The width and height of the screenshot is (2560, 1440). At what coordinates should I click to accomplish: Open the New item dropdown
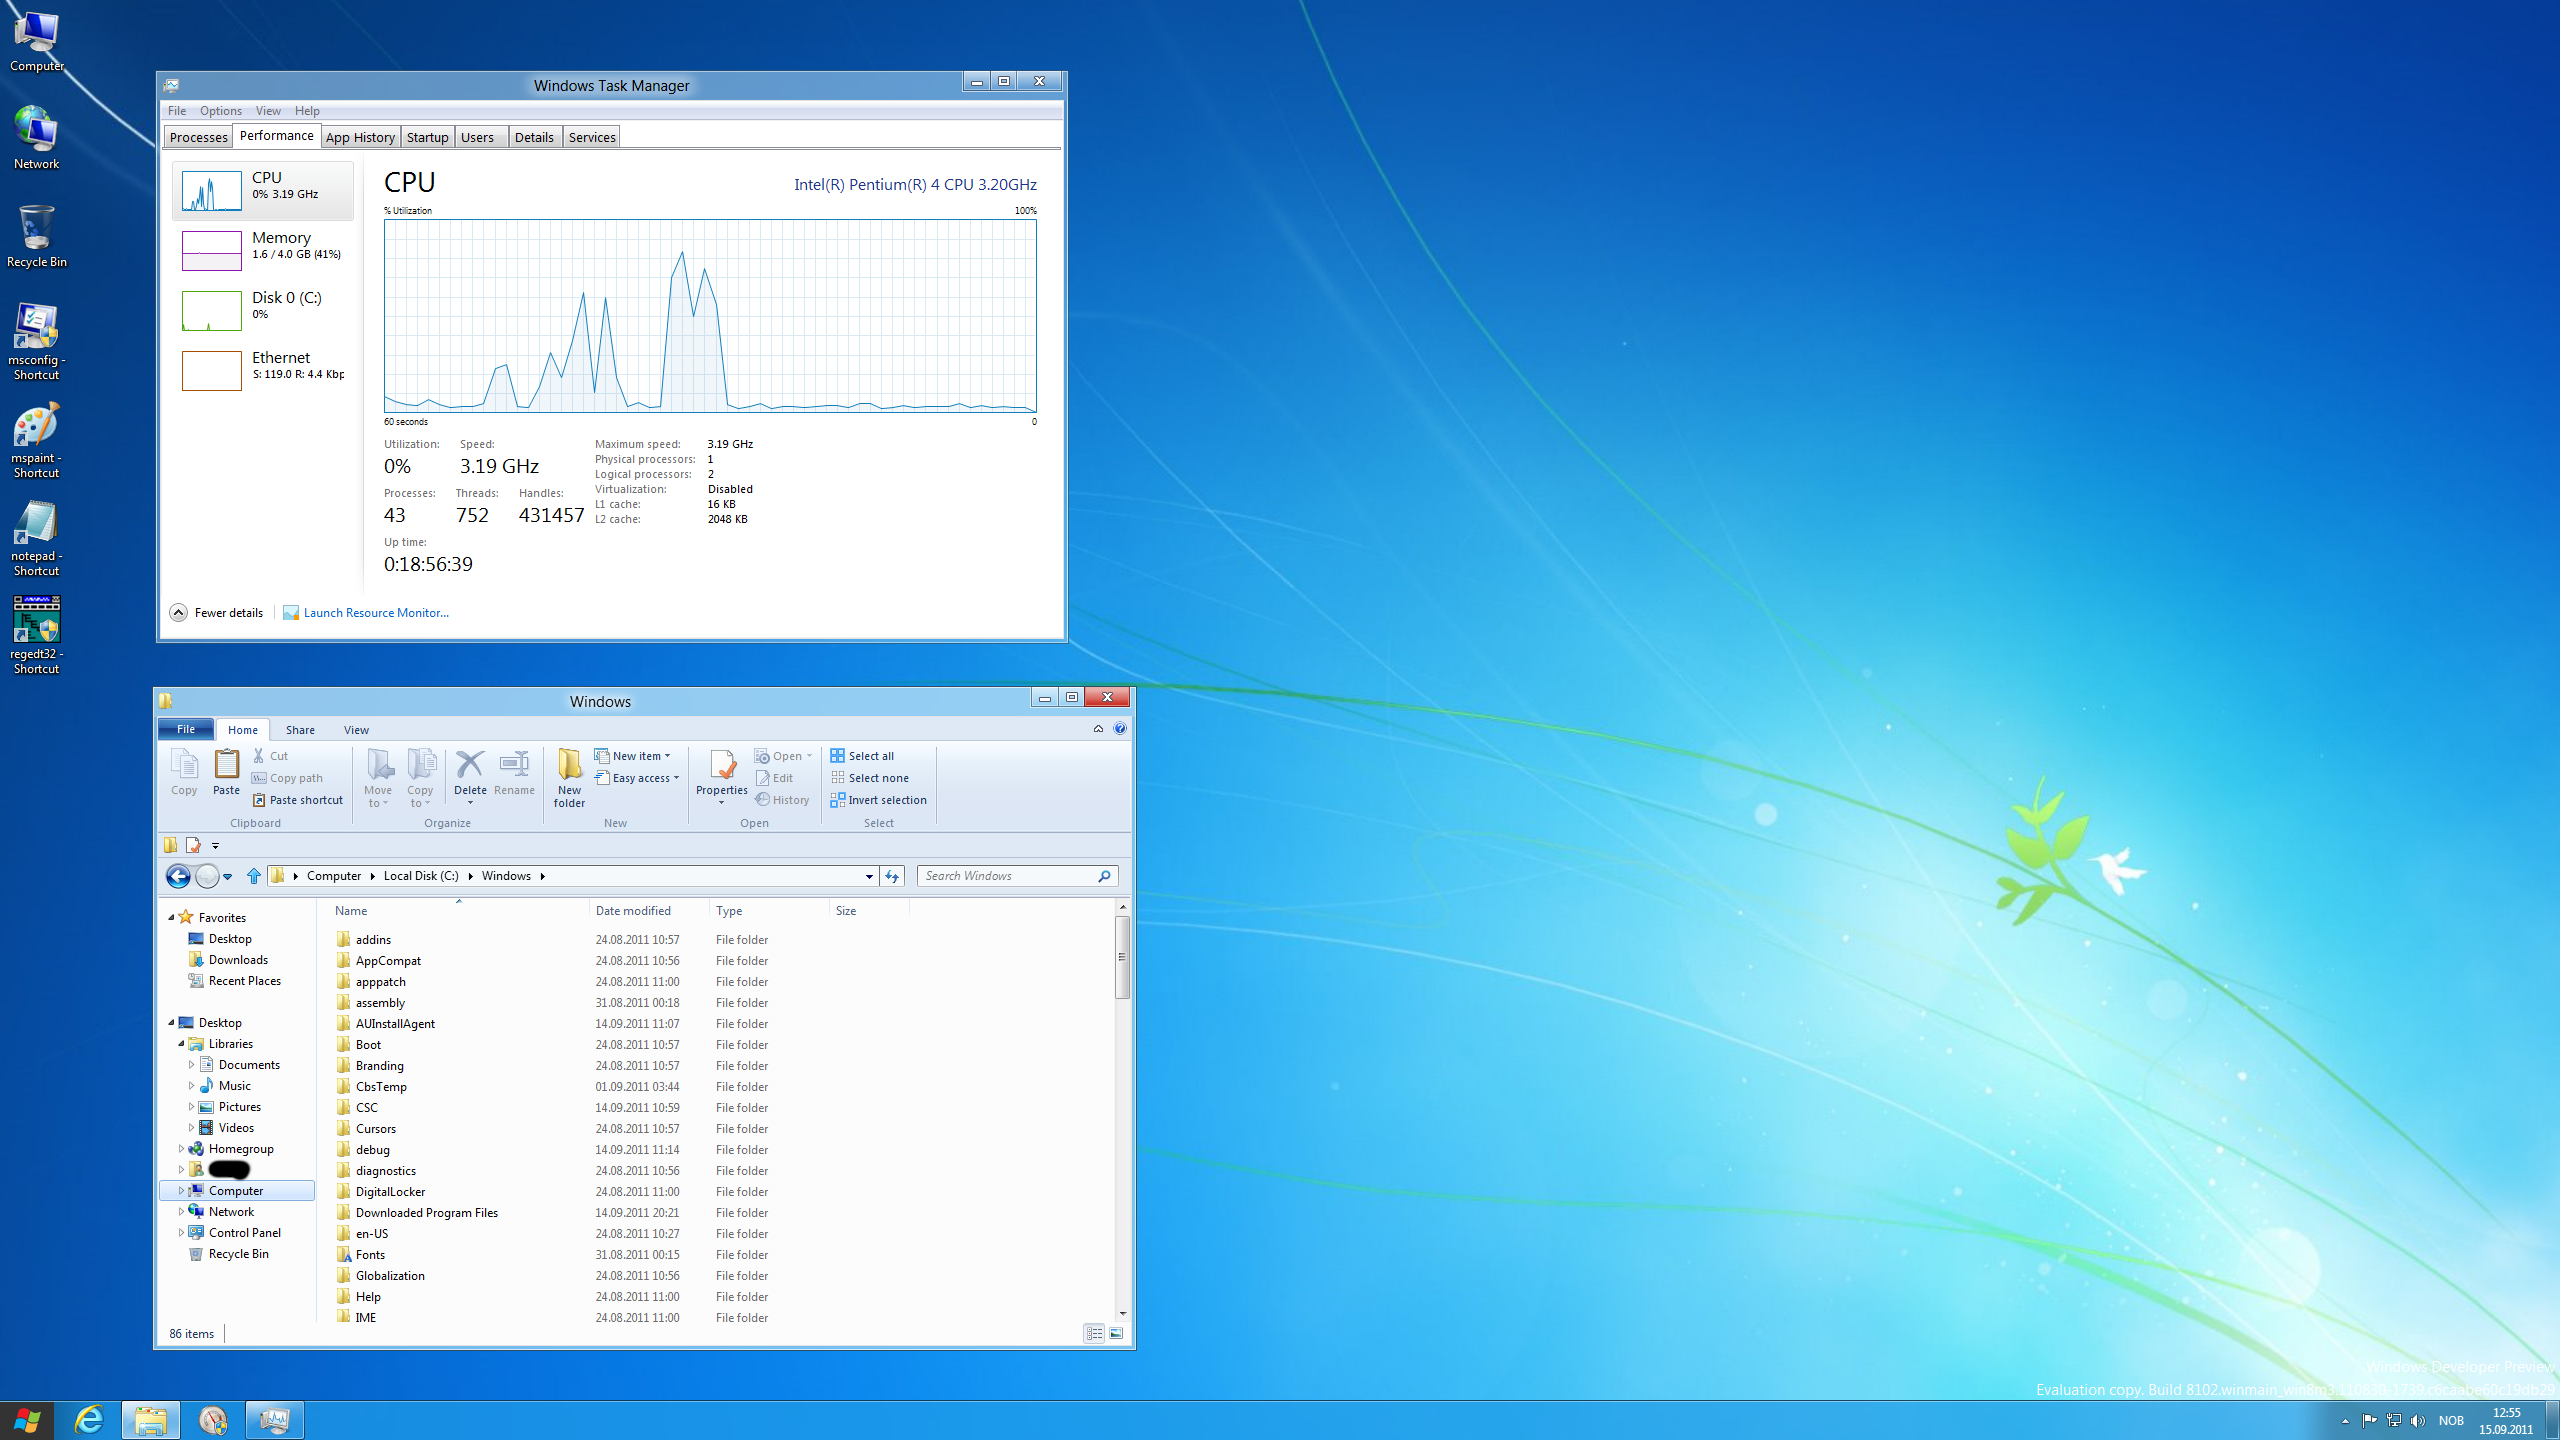pyautogui.click(x=633, y=756)
